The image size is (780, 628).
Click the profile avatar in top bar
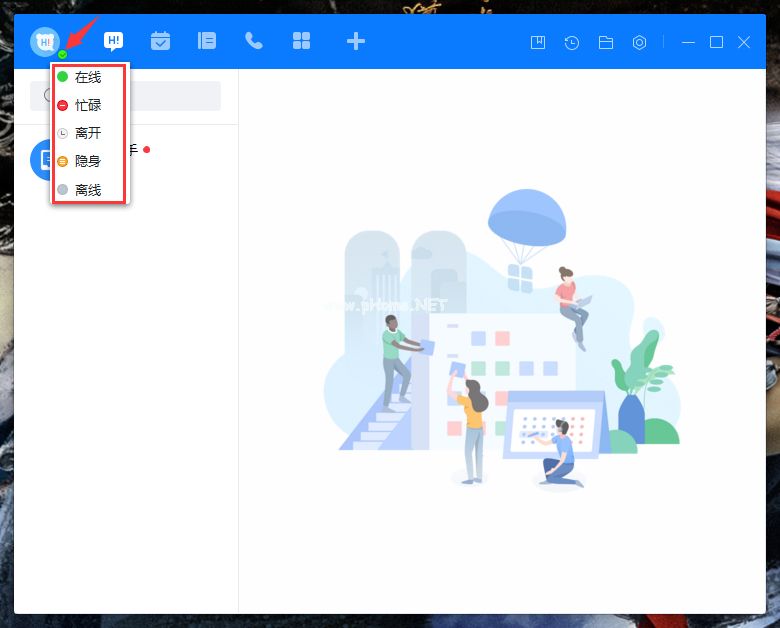pyautogui.click(x=45, y=41)
